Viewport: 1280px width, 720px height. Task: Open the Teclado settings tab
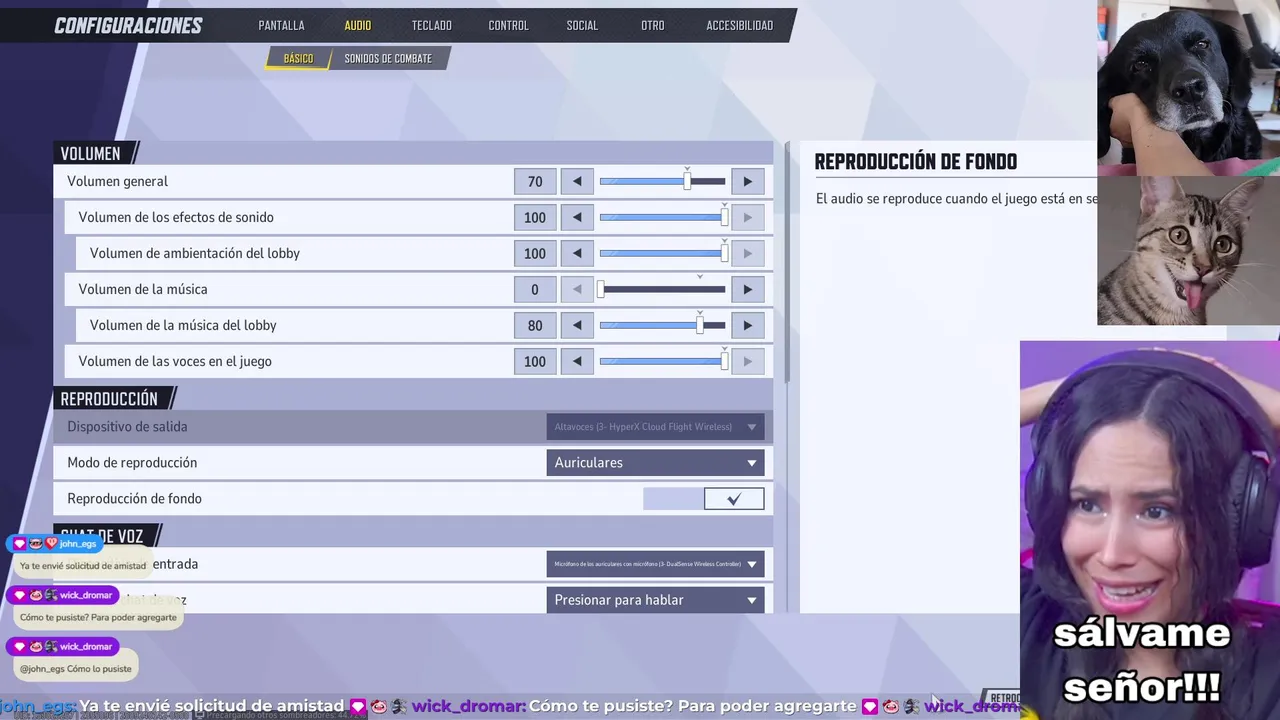[432, 25]
